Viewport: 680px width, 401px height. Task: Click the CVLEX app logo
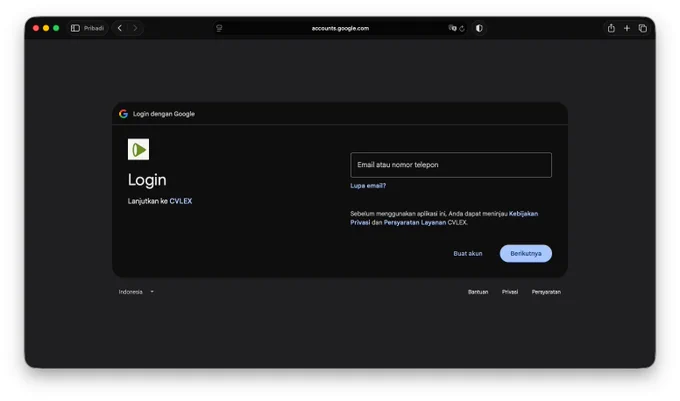138,149
